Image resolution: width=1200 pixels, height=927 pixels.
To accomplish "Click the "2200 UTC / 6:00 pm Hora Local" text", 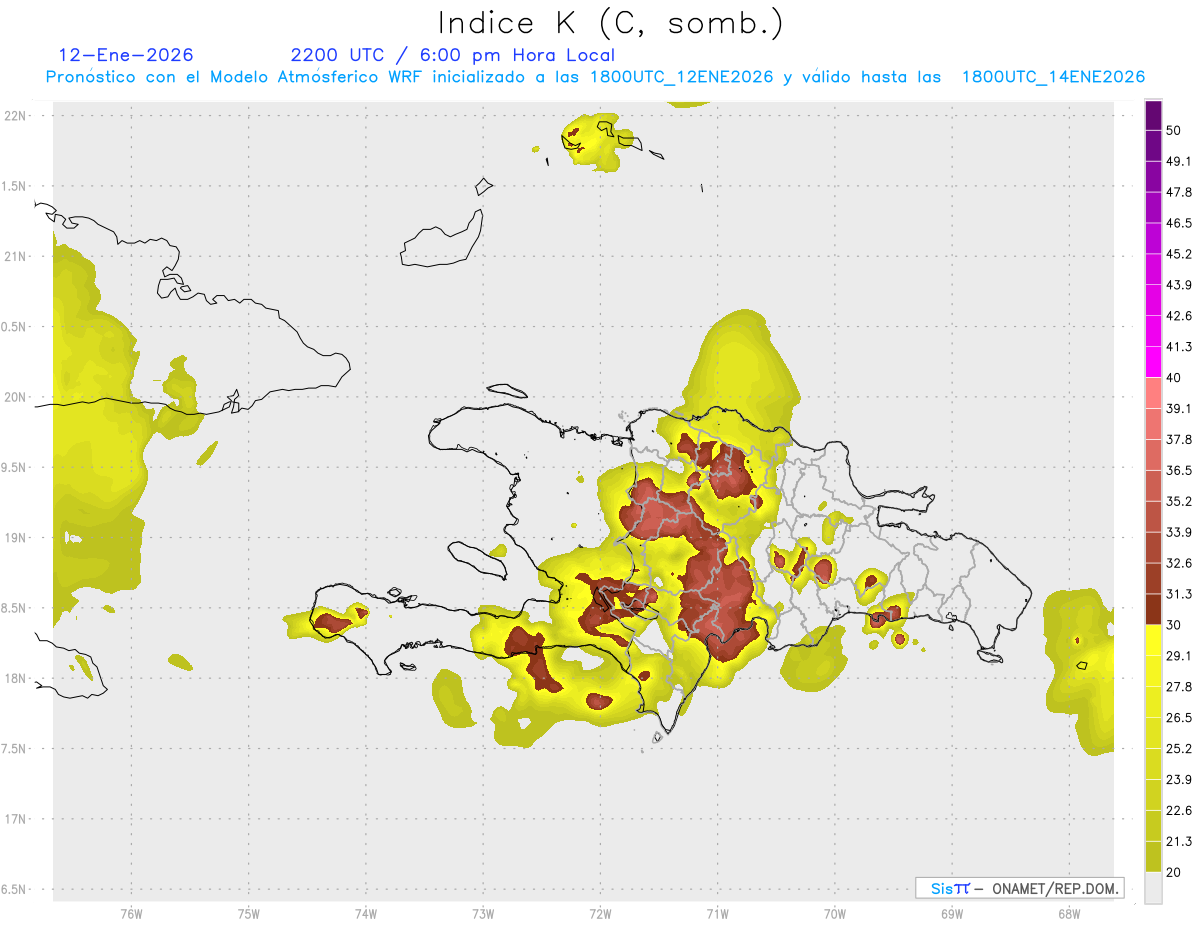I will coord(453,55).
